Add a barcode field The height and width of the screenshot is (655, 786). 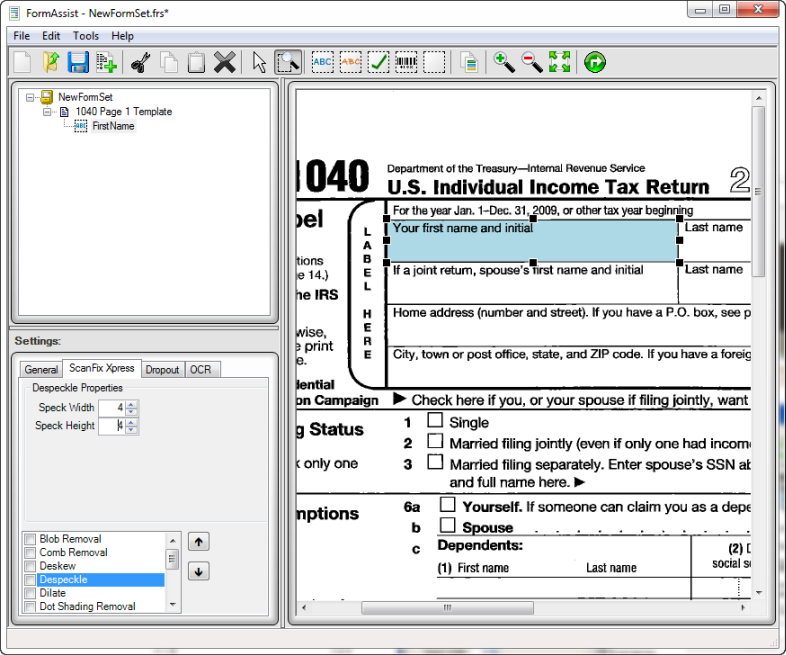[x=406, y=63]
